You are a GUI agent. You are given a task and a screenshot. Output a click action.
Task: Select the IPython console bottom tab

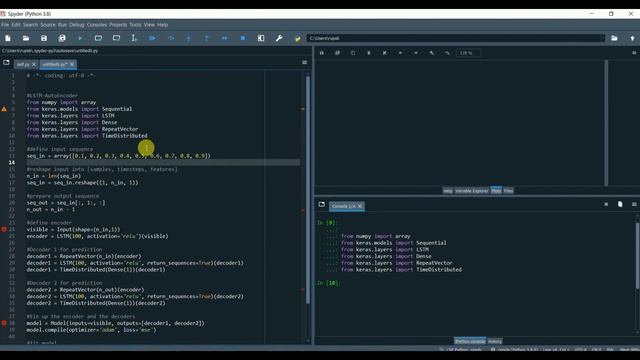point(470,341)
